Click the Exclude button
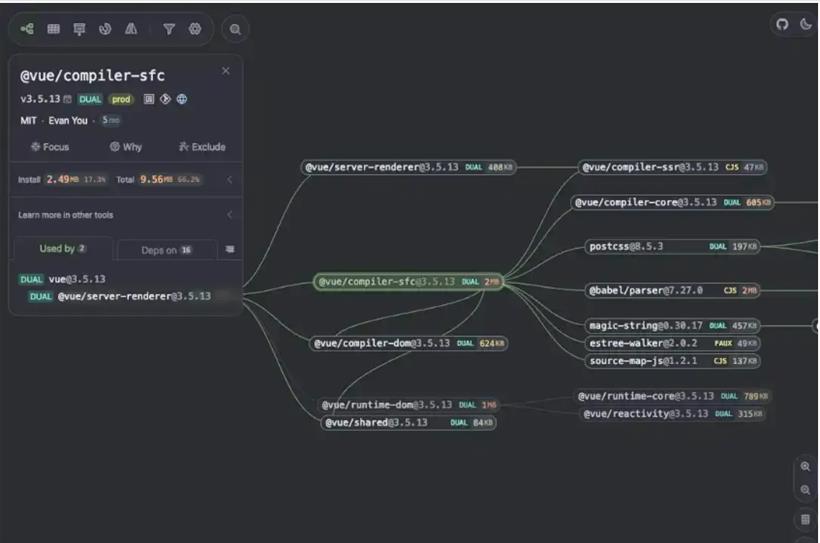Screen dimensions: 820x543 [202, 147]
